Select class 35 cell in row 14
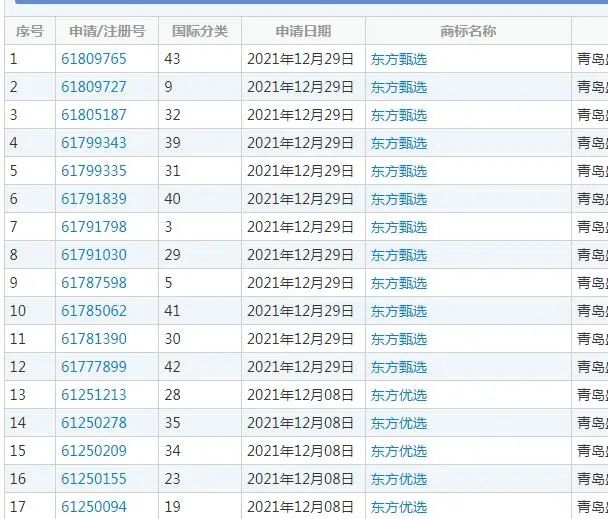Viewport: 608px width, 519px height. (200, 423)
